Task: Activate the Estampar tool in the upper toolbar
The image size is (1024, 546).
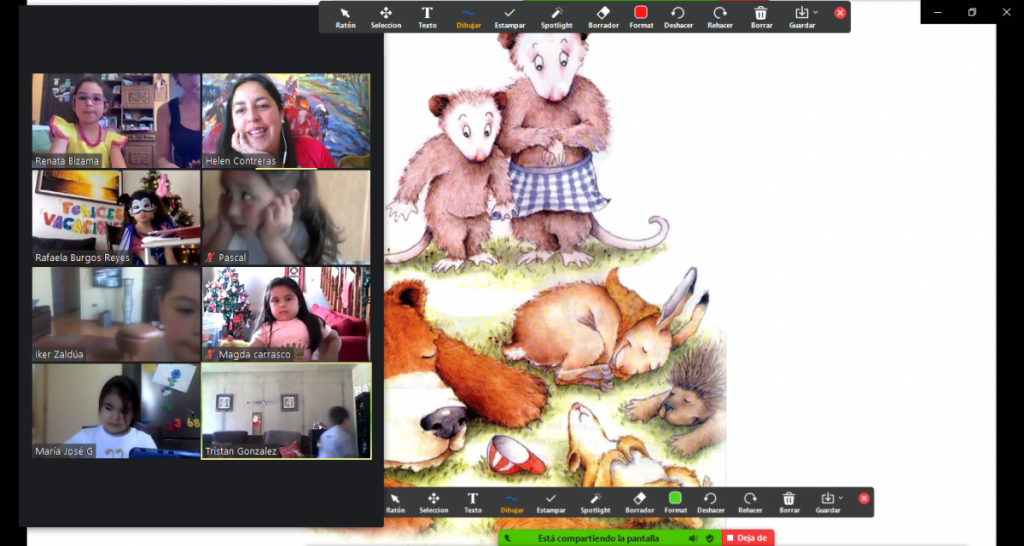Action: click(510, 17)
